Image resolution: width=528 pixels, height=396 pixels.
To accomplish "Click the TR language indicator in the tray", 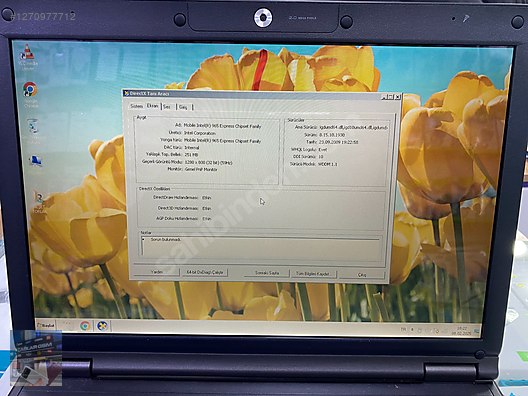I will [x=403, y=329].
